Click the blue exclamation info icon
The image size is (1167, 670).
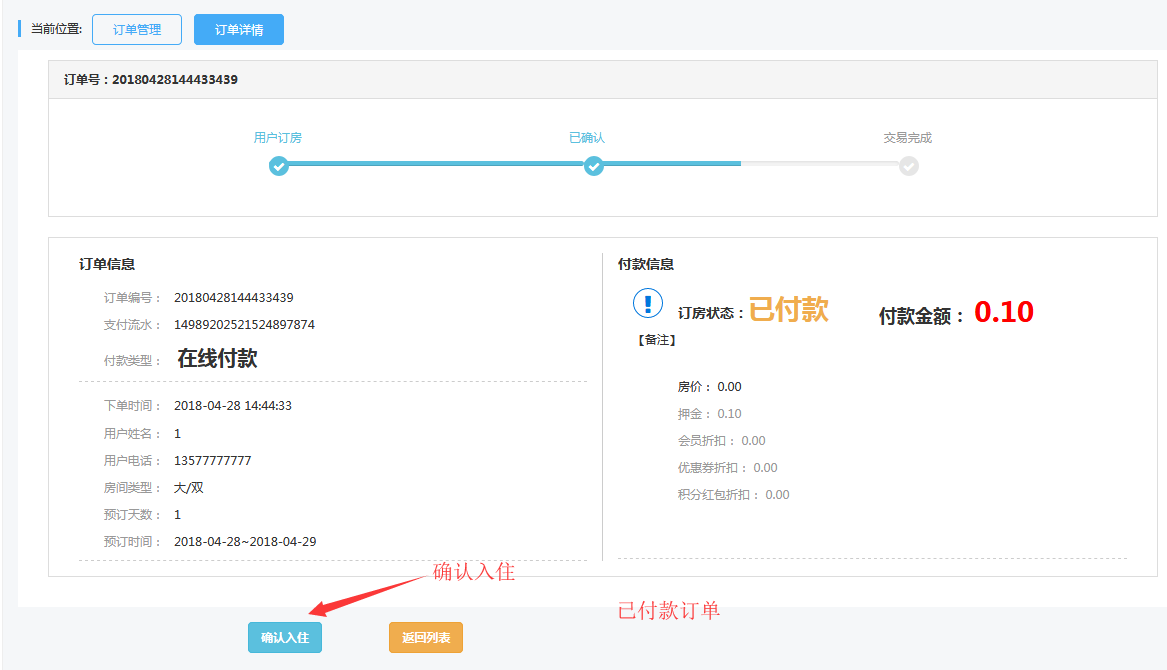tap(648, 303)
